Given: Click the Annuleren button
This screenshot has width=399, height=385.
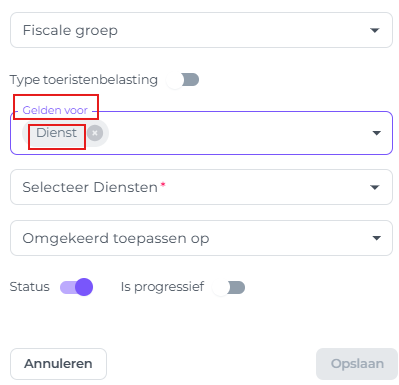Looking at the screenshot, I should click(58, 364).
